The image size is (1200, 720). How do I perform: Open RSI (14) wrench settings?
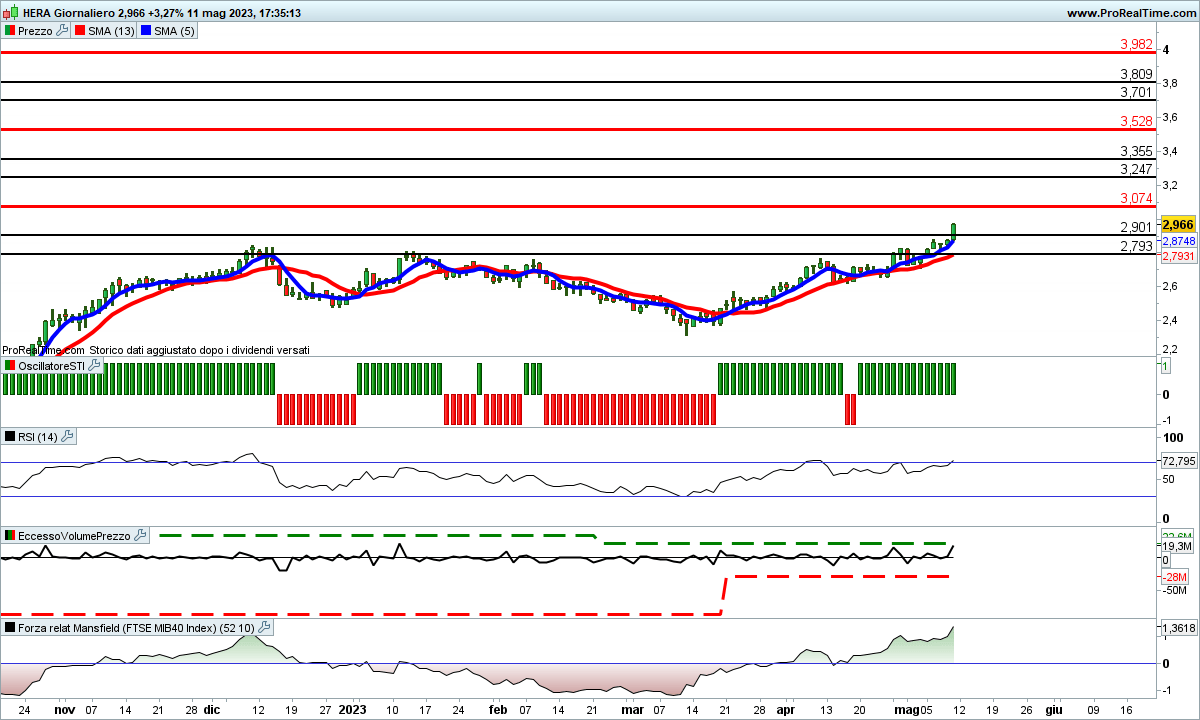tap(68, 436)
